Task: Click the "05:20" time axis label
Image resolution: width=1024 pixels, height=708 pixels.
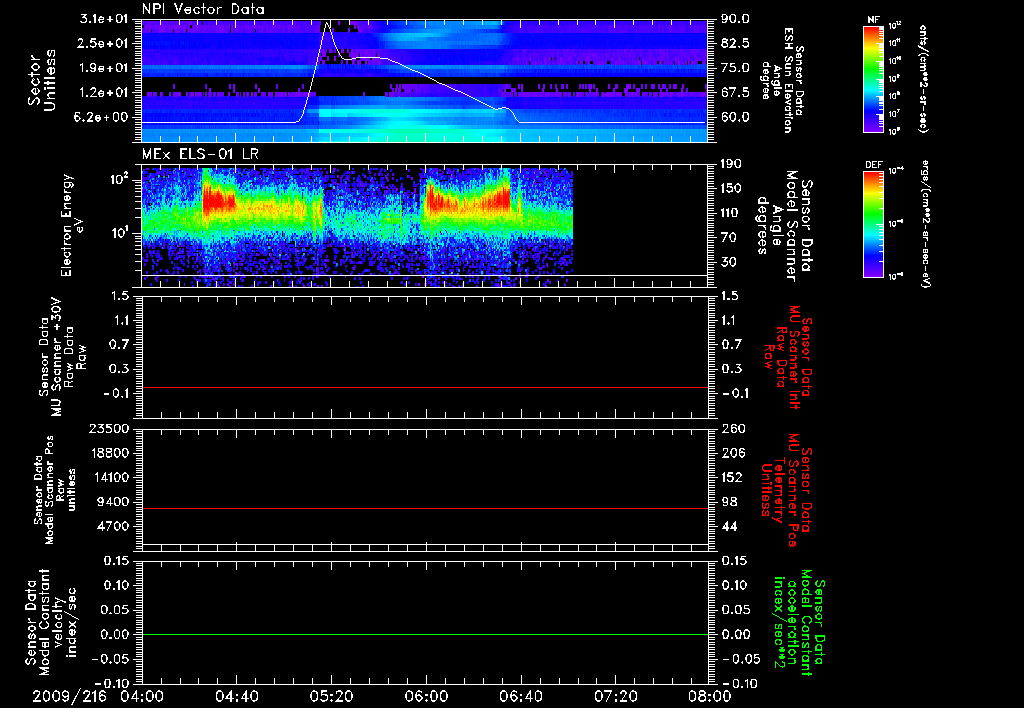Action: pos(331,697)
